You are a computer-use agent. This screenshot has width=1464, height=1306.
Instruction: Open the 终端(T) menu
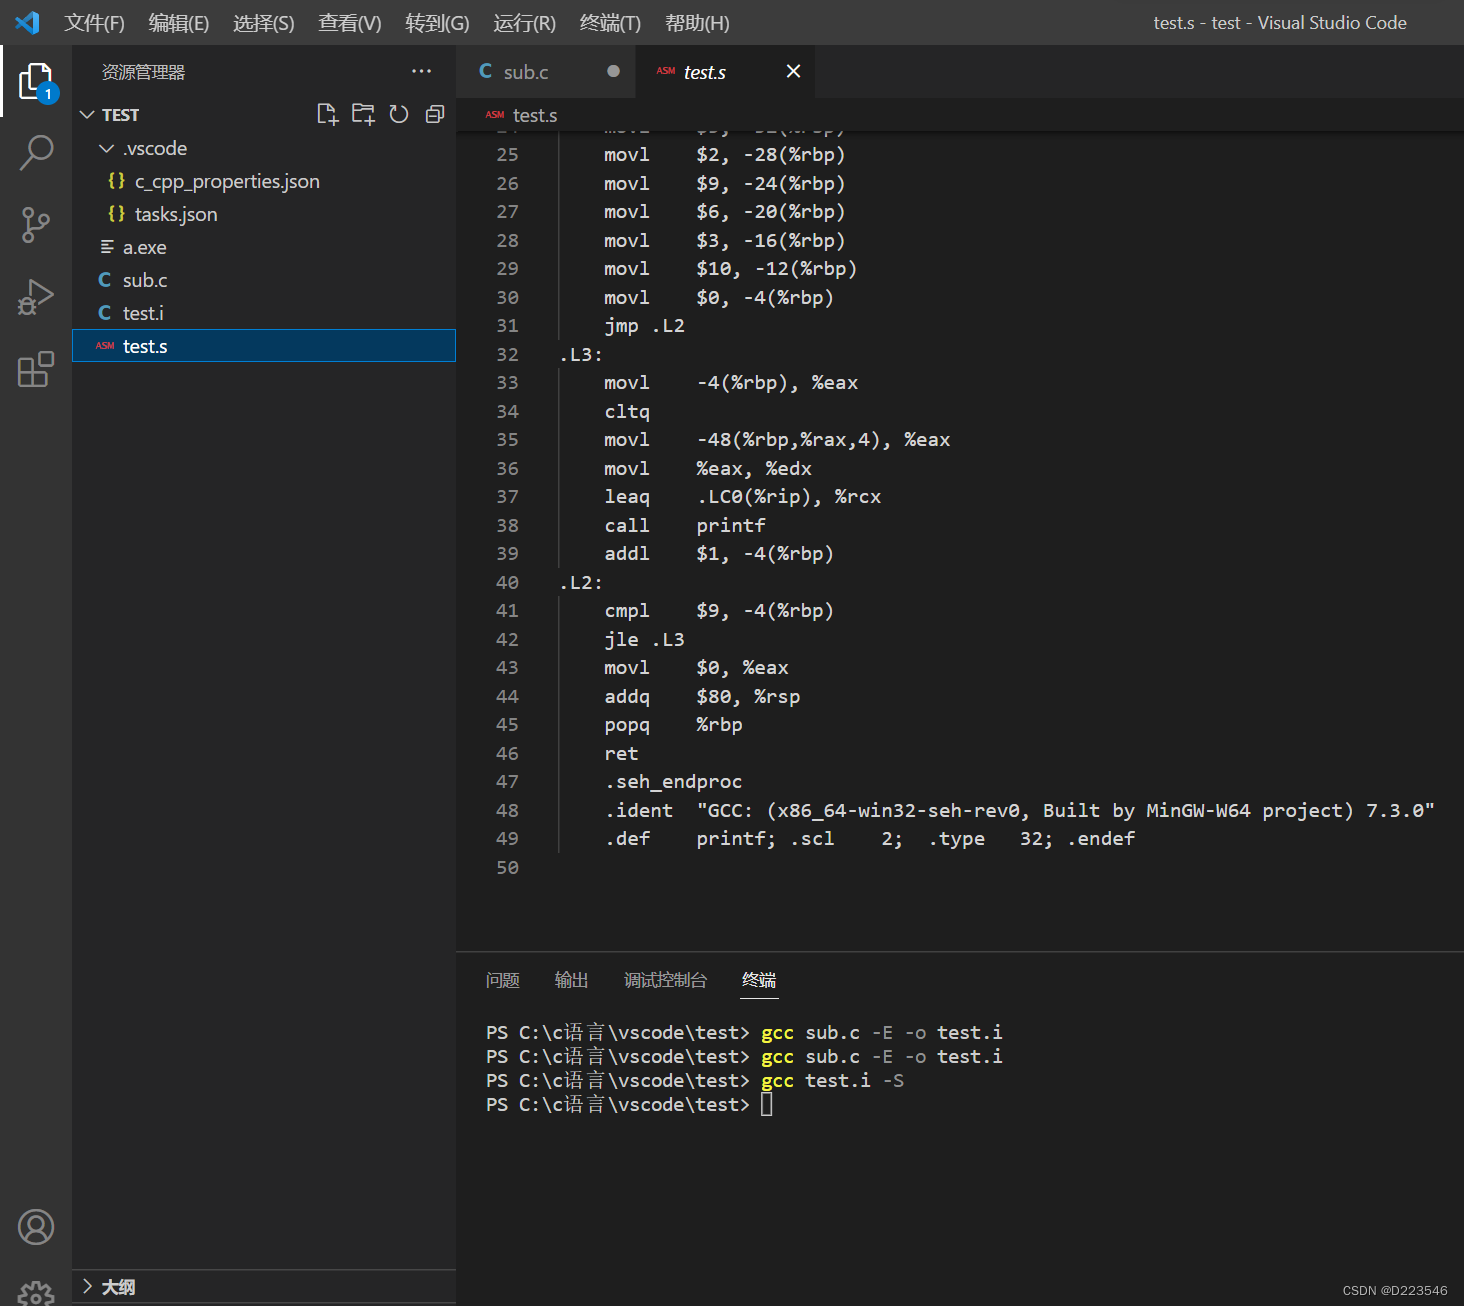[x=610, y=22]
